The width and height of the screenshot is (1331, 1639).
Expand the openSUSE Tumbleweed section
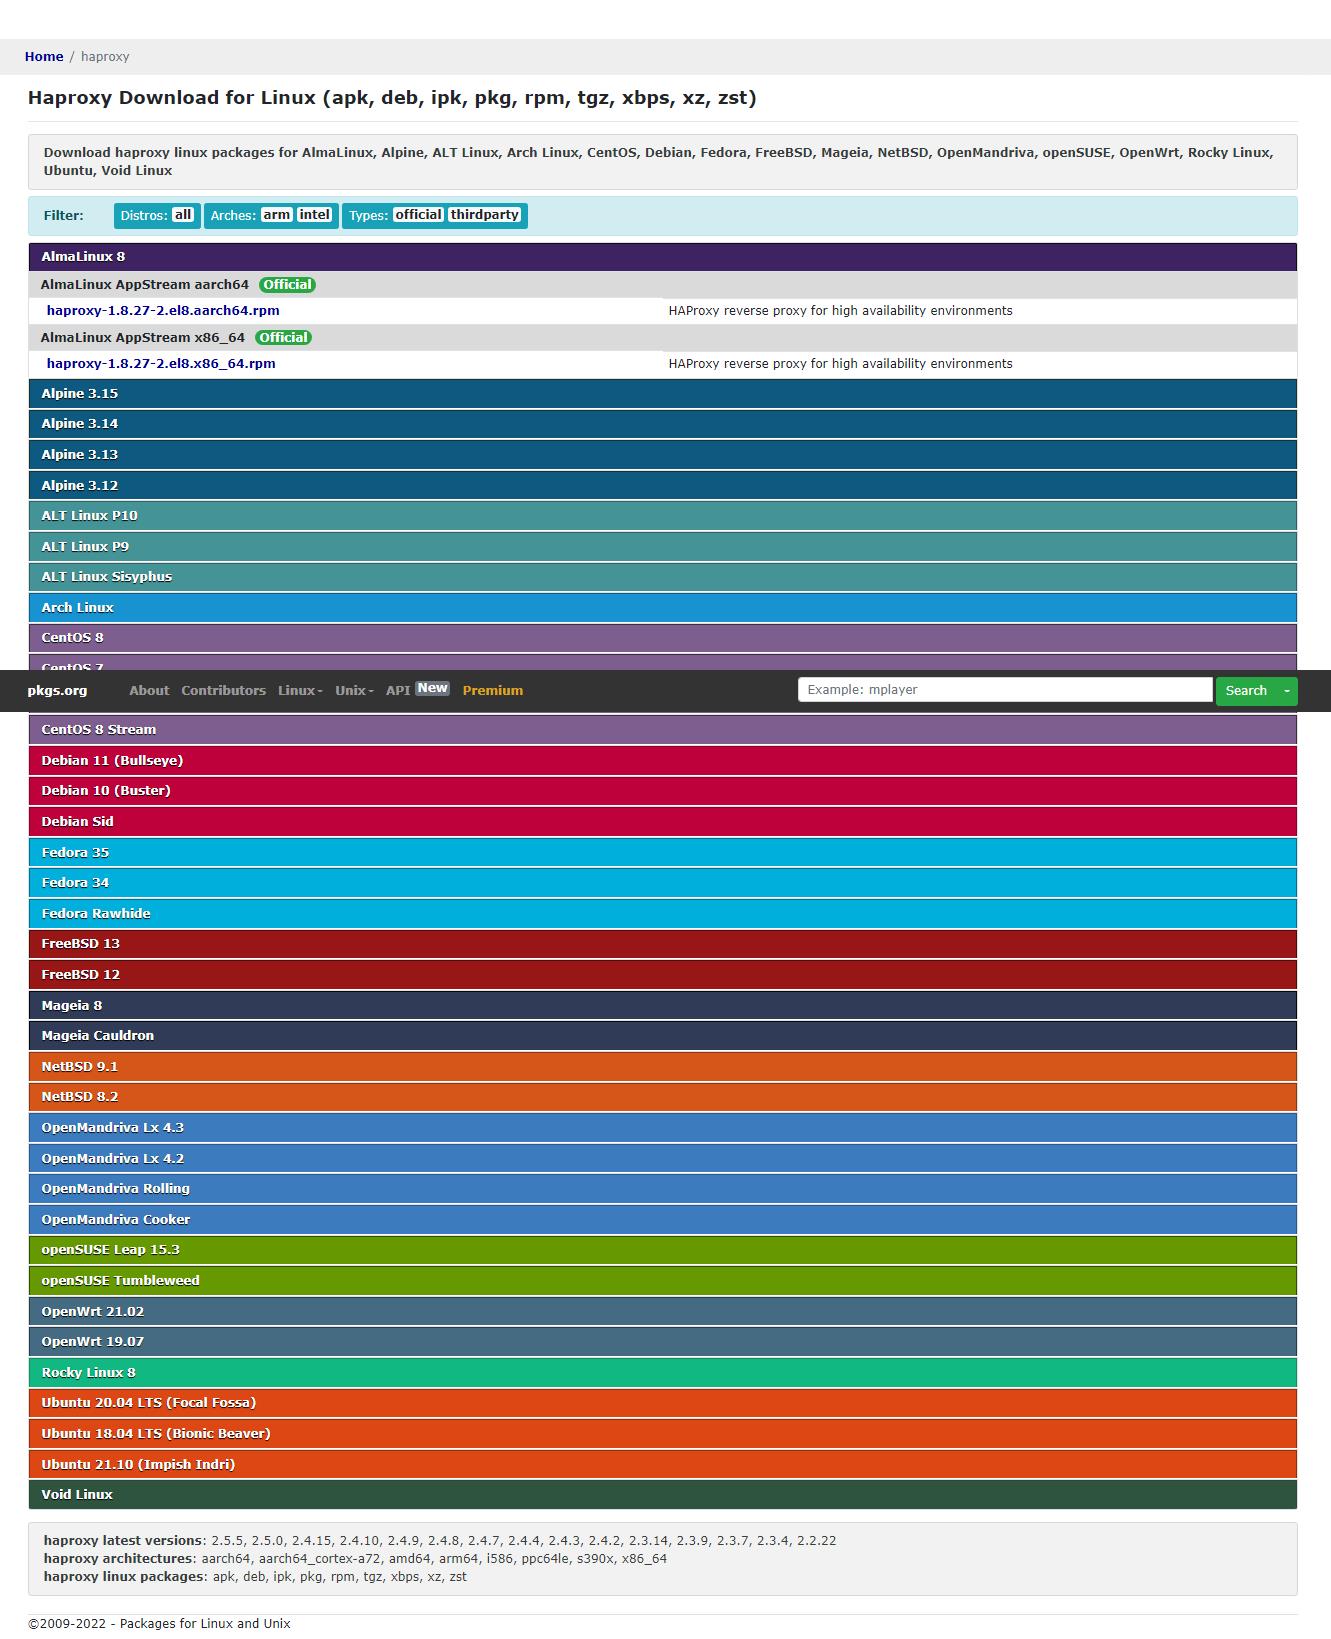[x=663, y=1281]
